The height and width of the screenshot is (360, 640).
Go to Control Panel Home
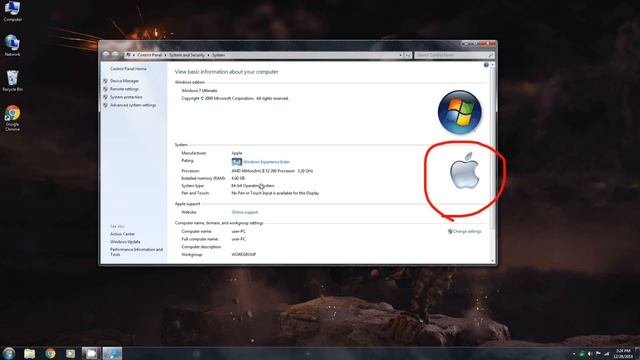click(x=128, y=69)
